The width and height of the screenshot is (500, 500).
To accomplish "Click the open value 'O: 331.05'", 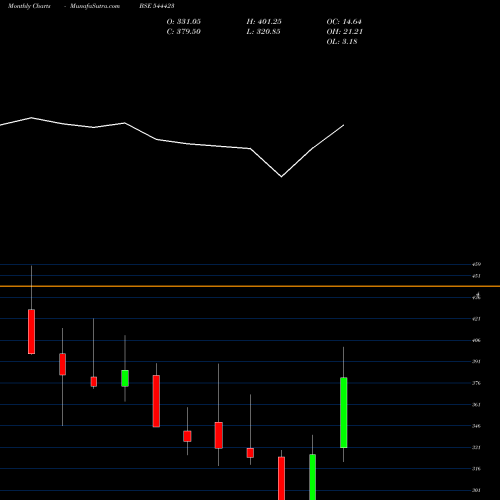I will point(184,22).
